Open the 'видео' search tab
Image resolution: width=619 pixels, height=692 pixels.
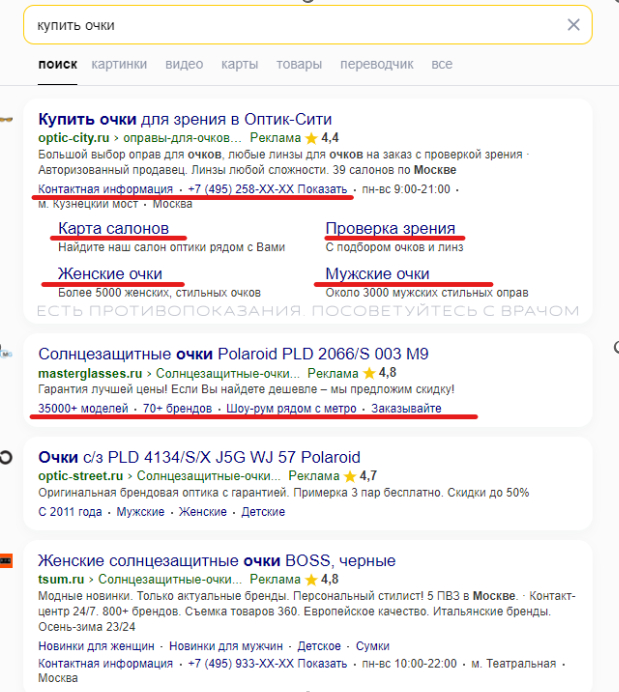[184, 65]
